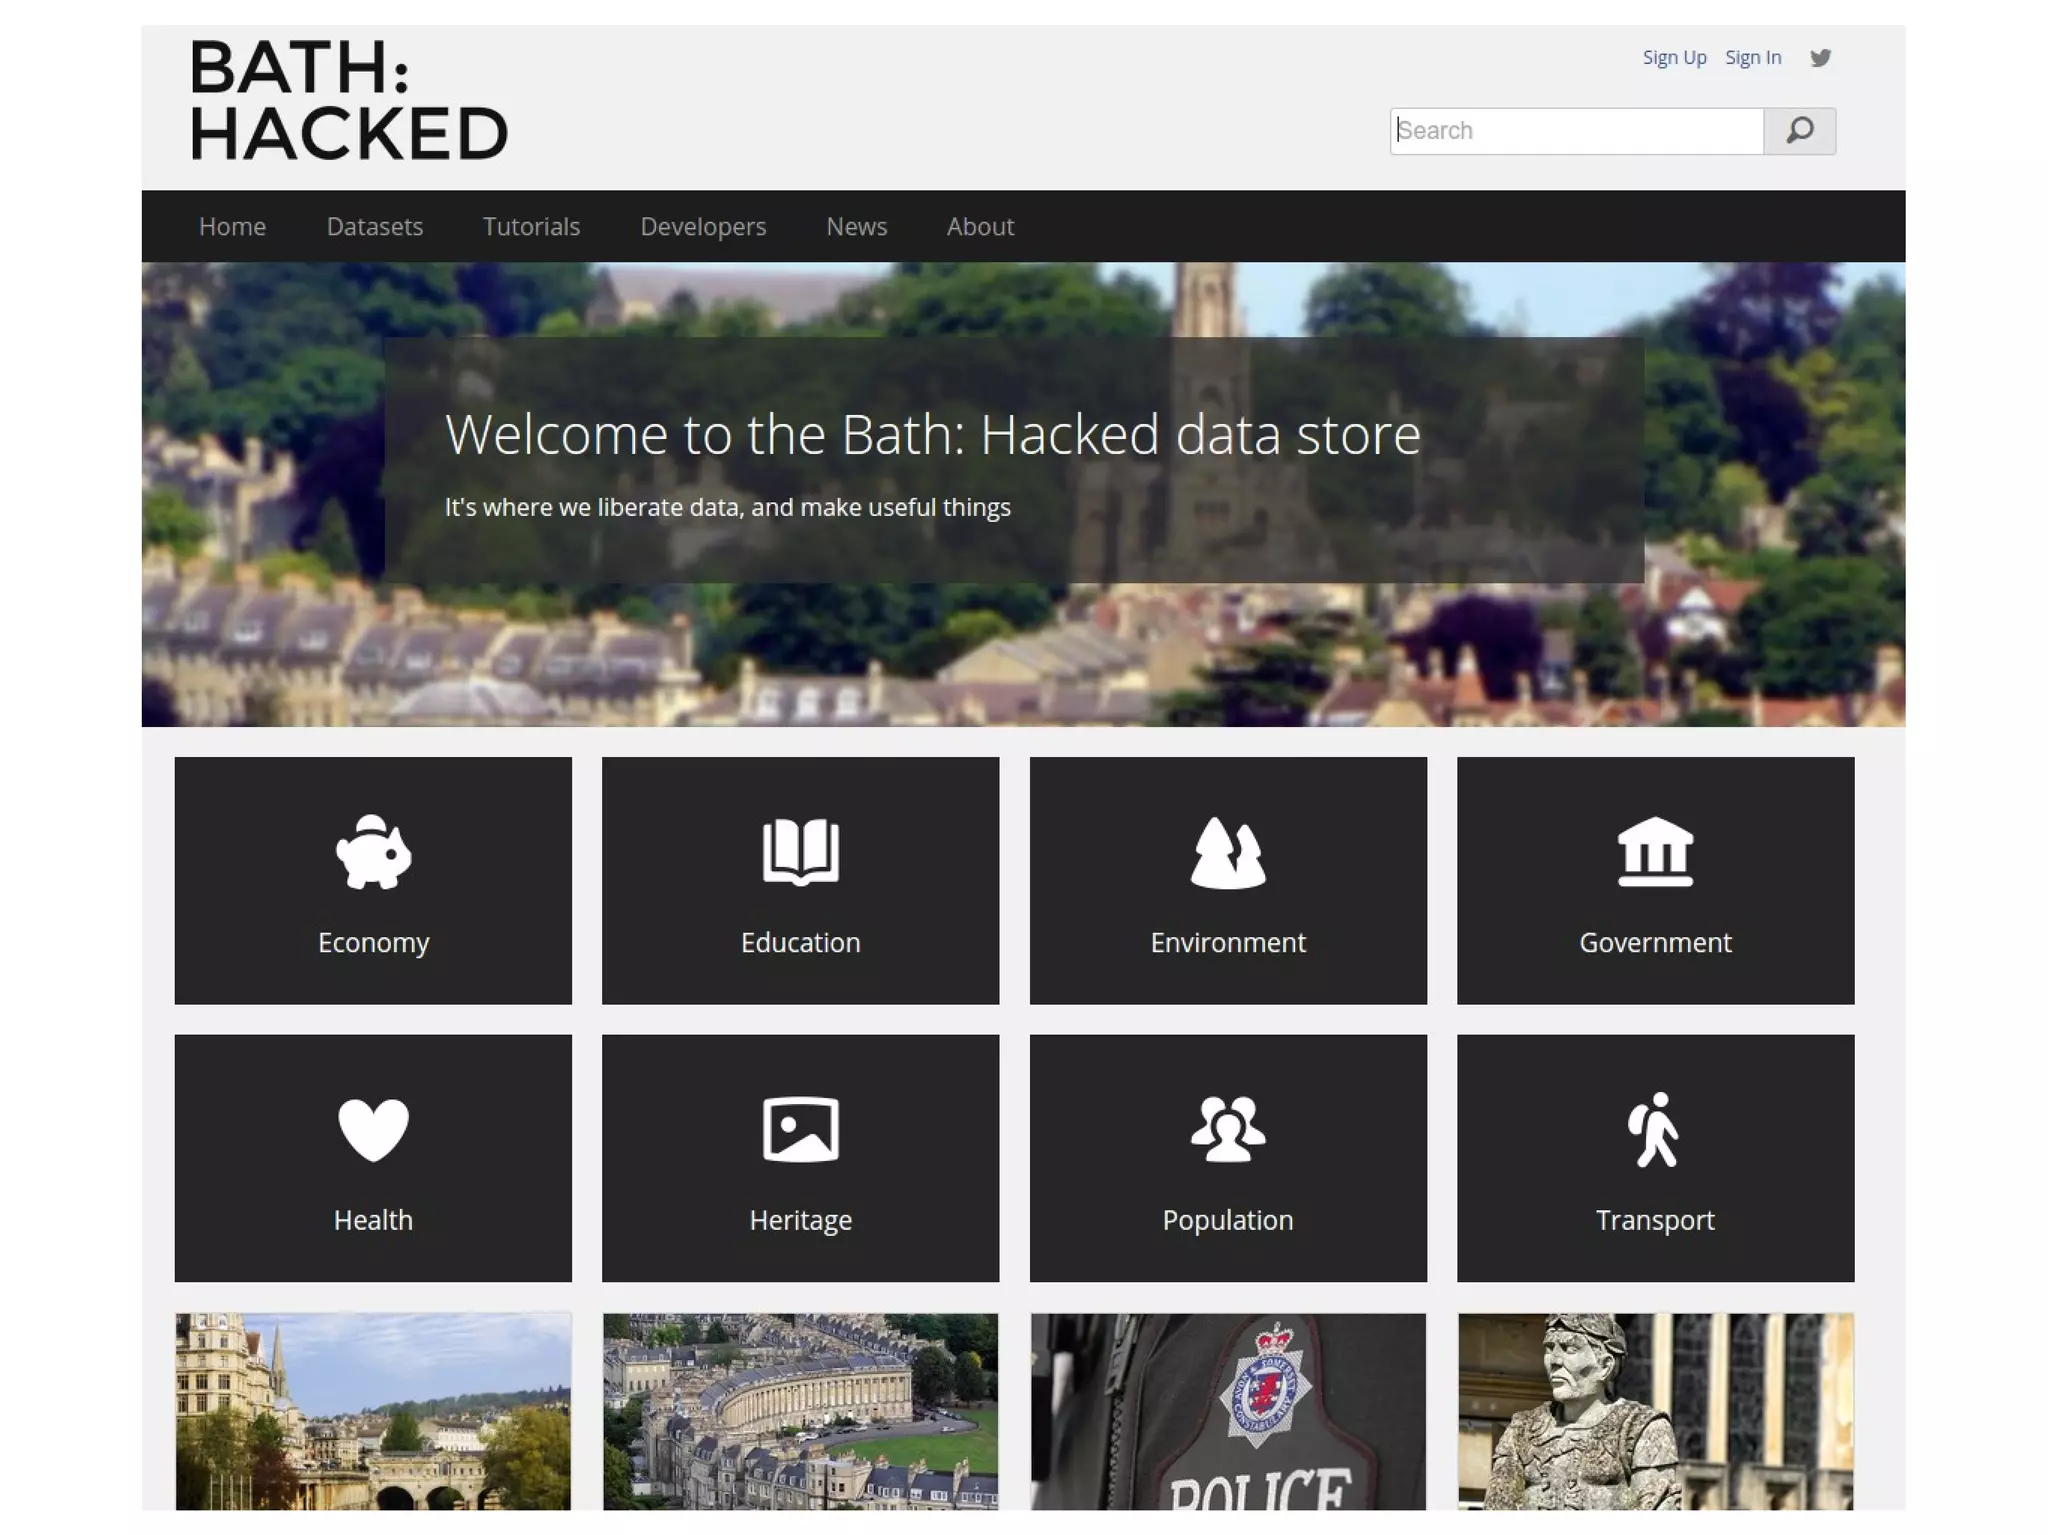Select the Environment trees icon
The image size is (2048, 1535).
[1228, 852]
